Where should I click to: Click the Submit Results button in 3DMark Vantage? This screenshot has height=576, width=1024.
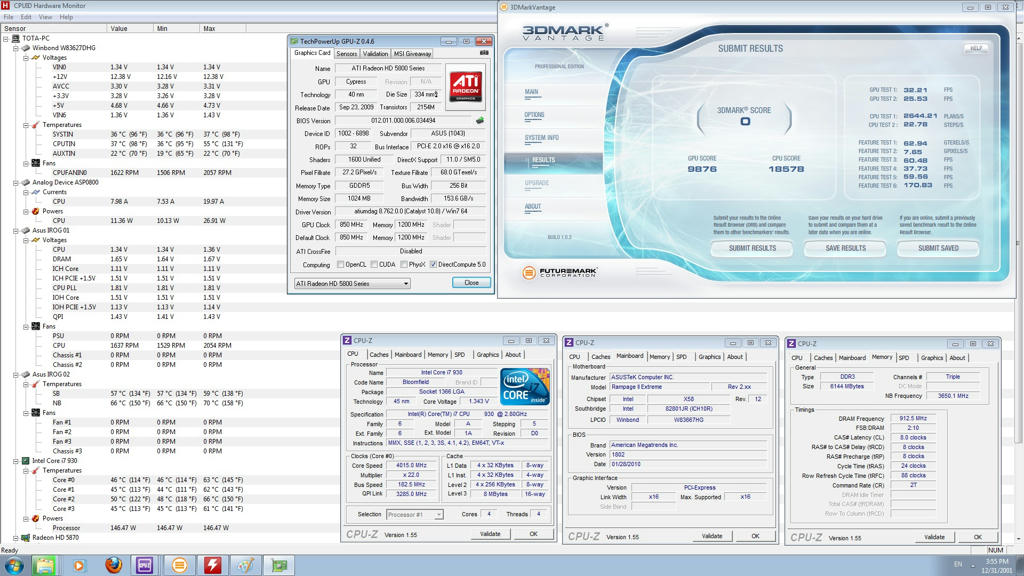tap(752, 248)
